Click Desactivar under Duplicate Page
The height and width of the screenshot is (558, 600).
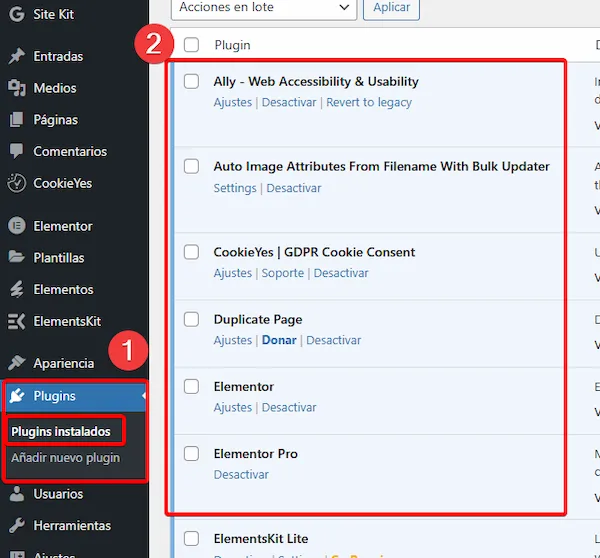[333, 340]
